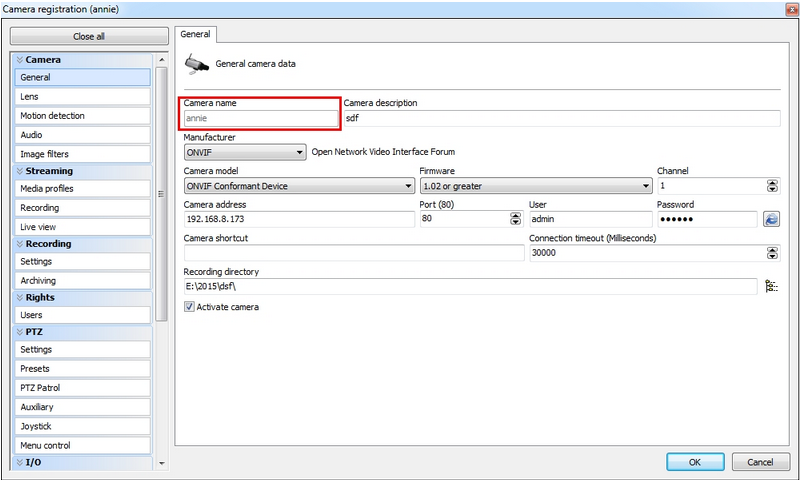Click the camera icon beside General camera data
Screen dimensions: 800x480
point(196,64)
